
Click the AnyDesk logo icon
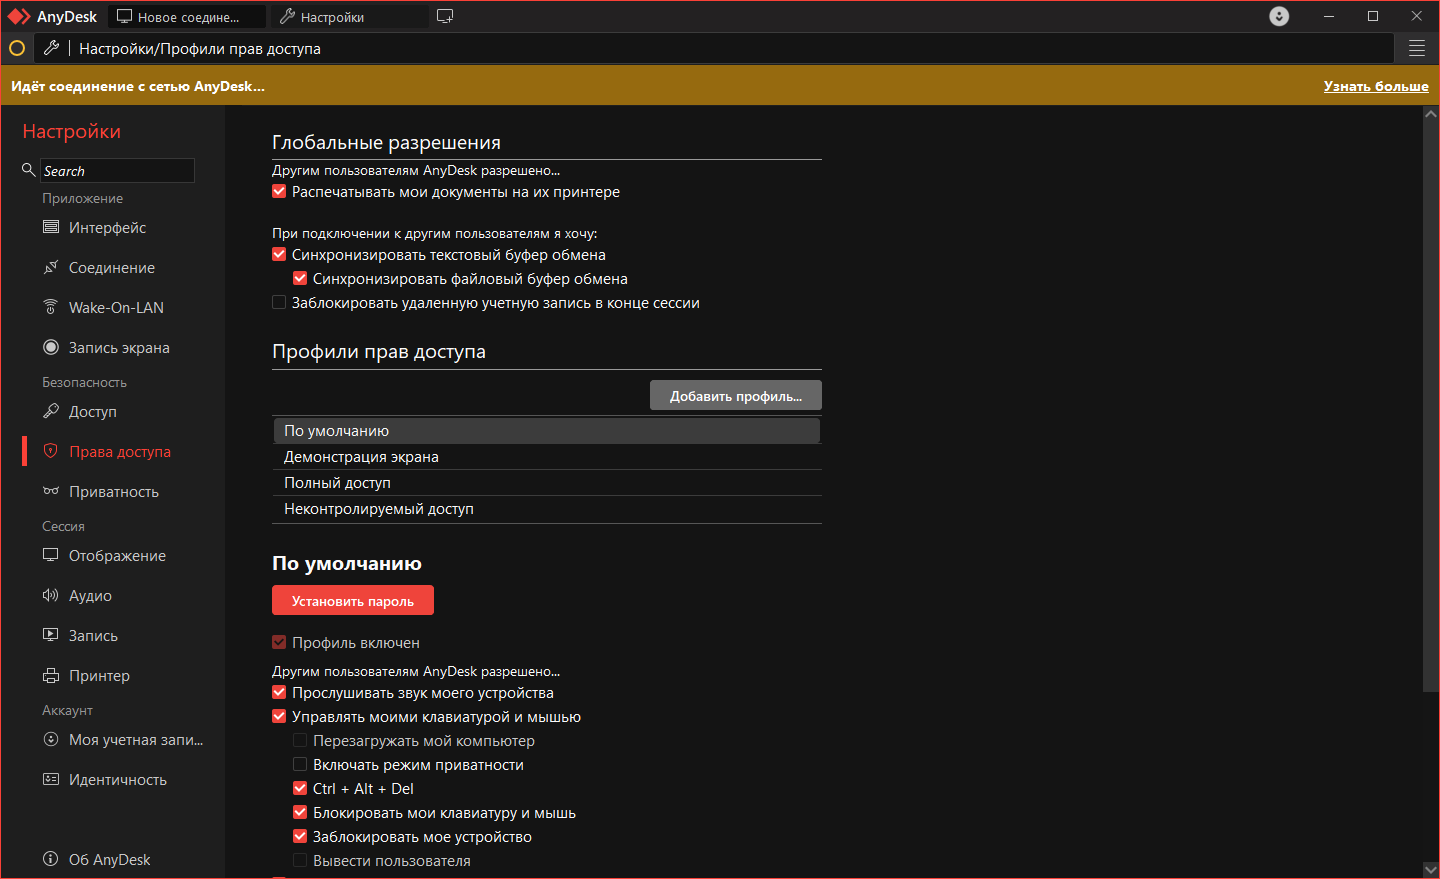click(x=19, y=16)
